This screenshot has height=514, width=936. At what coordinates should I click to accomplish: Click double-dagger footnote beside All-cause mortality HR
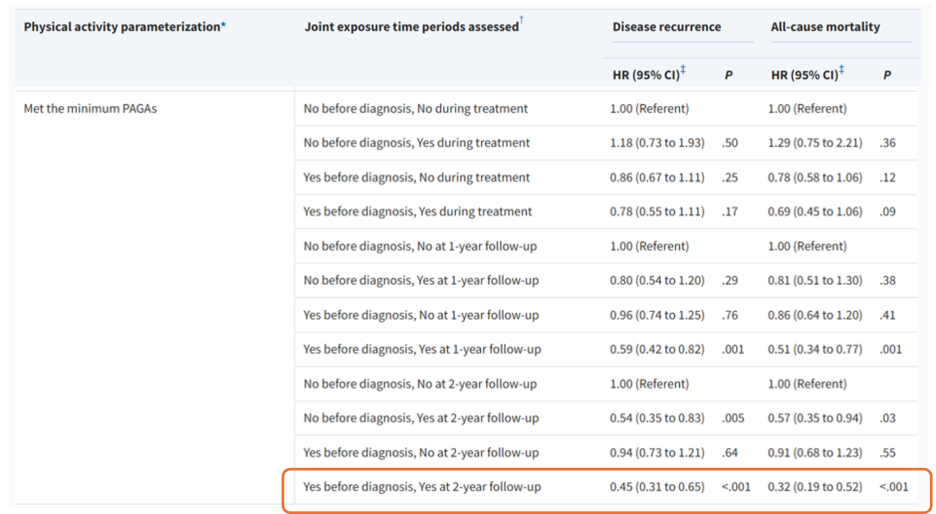841,70
